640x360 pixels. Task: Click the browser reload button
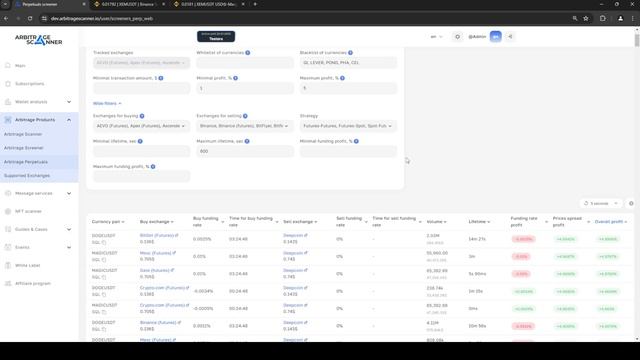pyautogui.click(x=30, y=18)
